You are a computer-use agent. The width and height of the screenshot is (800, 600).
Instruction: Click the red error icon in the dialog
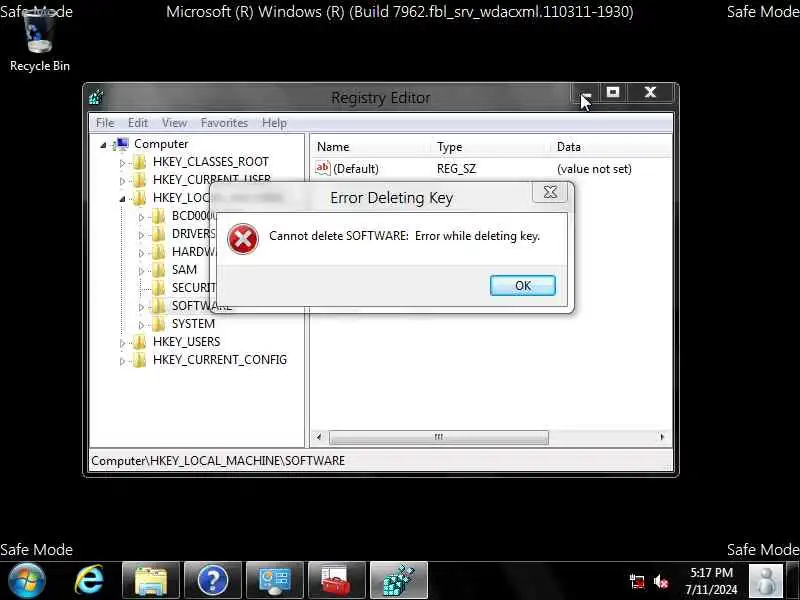coord(243,239)
